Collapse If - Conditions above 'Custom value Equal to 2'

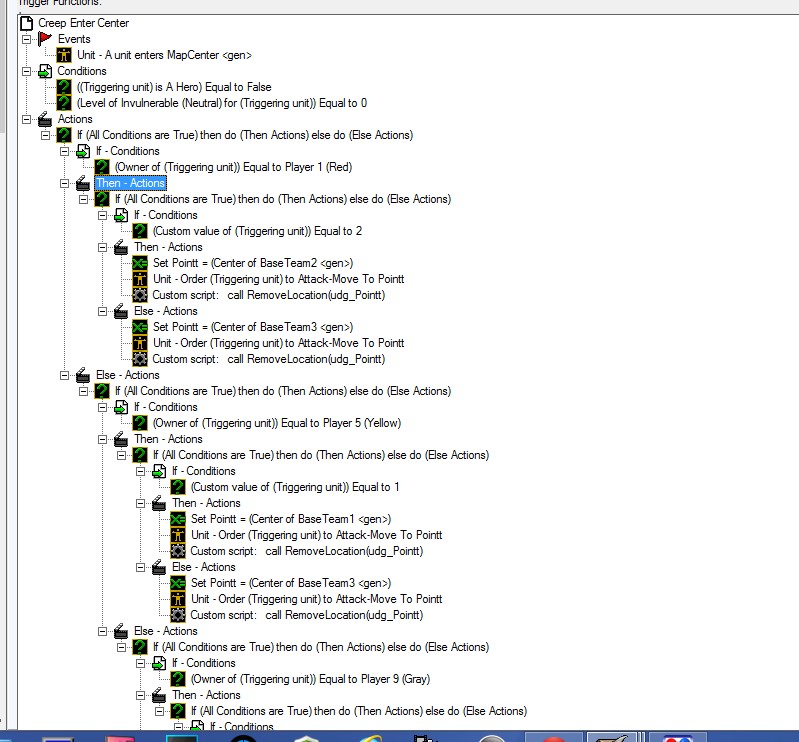tap(102, 216)
